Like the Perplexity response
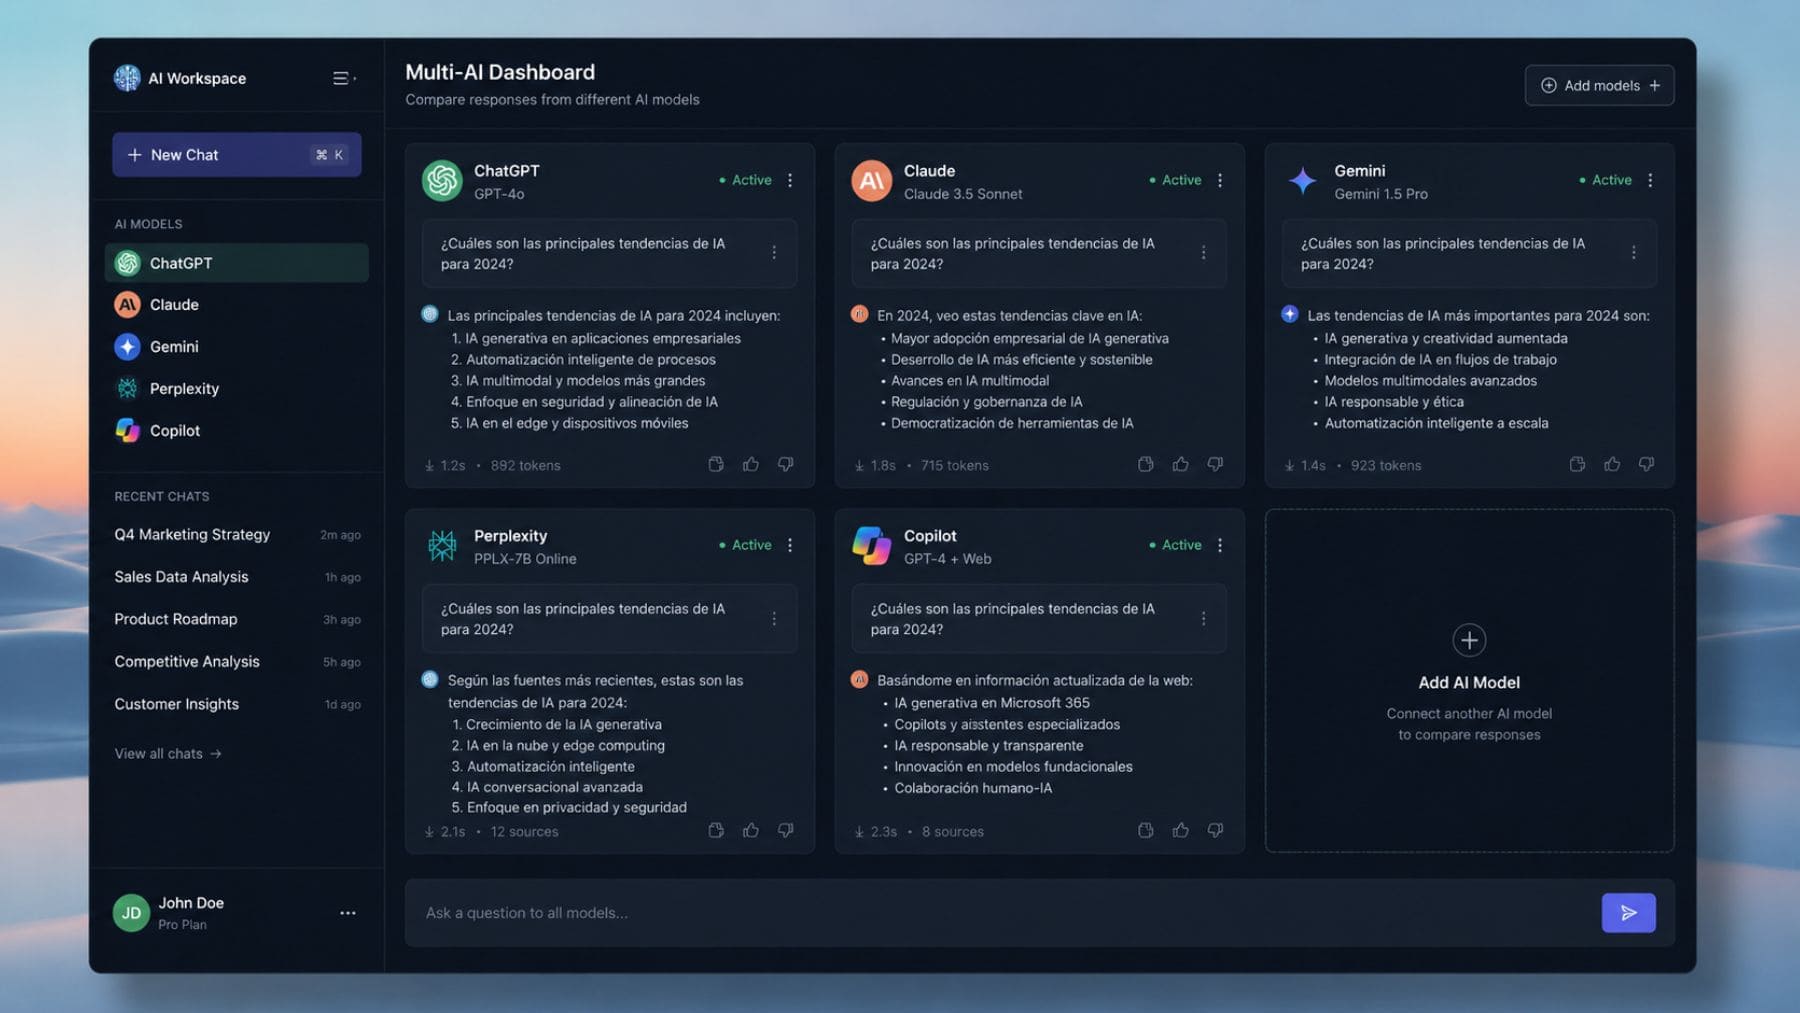Viewport: 1800px width, 1013px height. point(751,830)
